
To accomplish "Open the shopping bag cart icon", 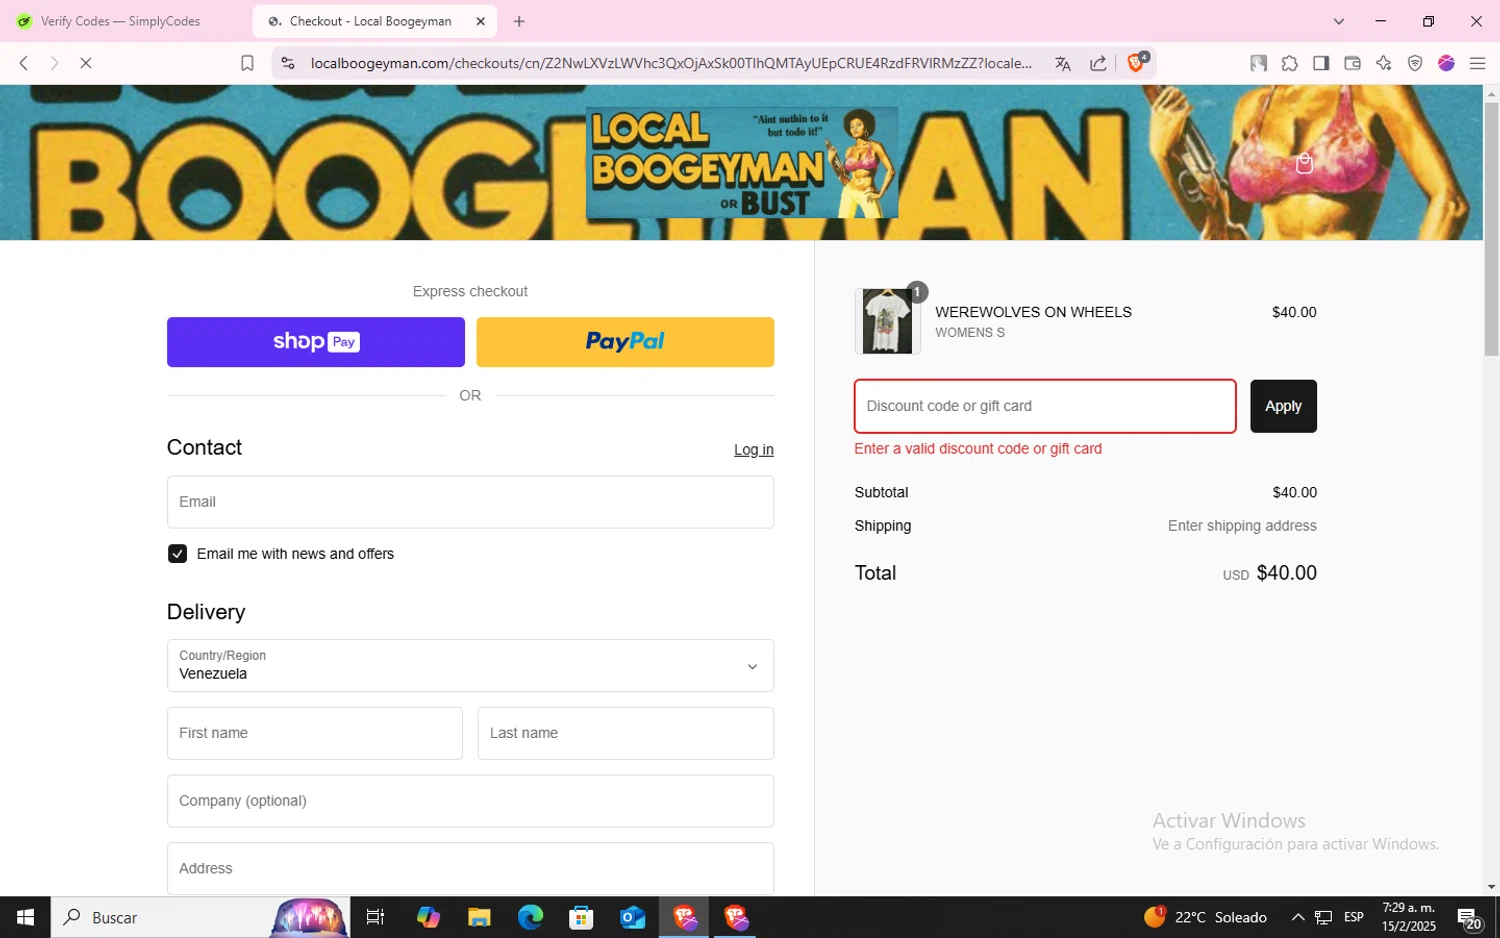I will [x=1304, y=163].
